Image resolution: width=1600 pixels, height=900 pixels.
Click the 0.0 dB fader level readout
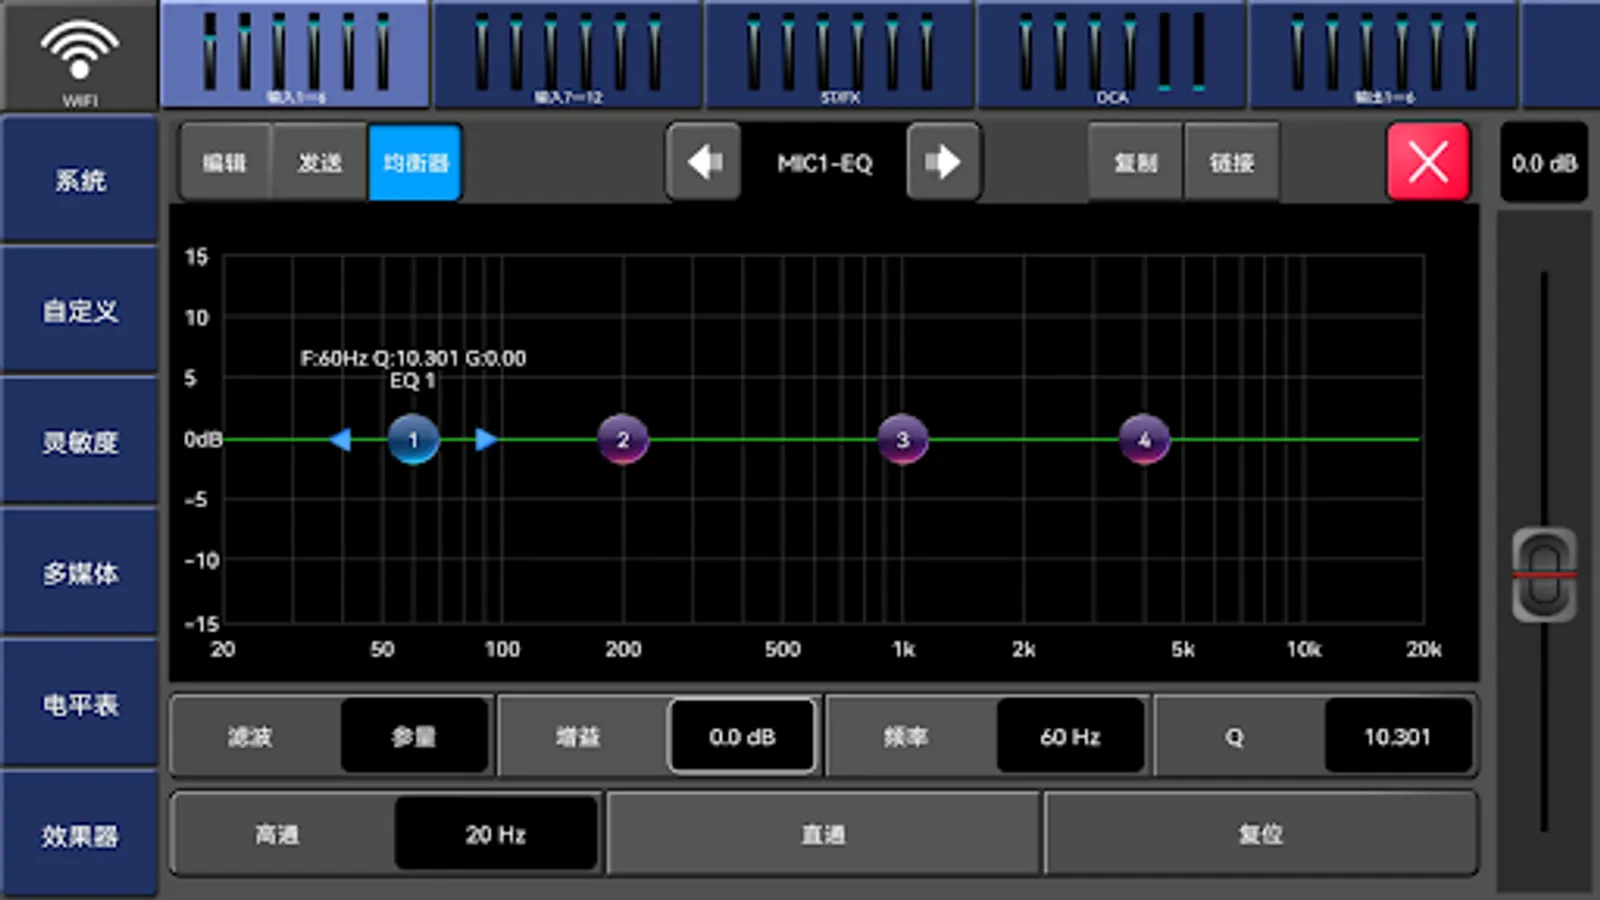[x=1544, y=163]
